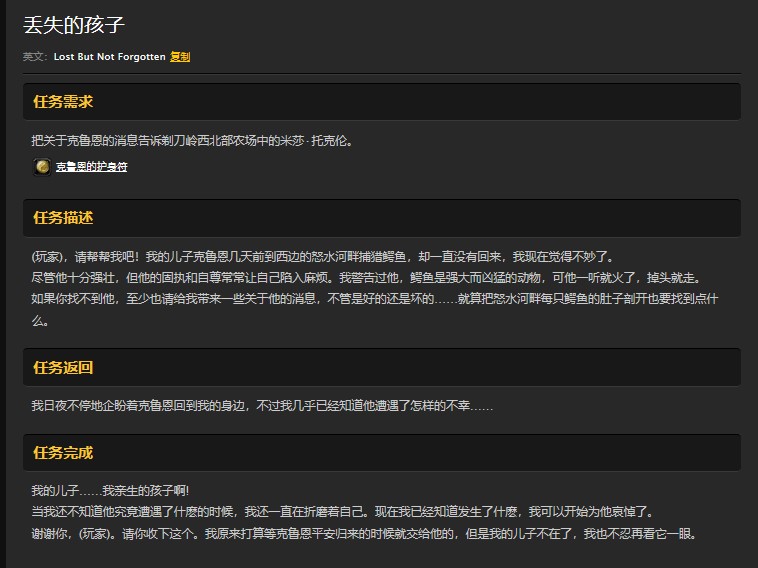This screenshot has height=568, width=758.
Task: Click the 复制 link to copy the English name
Action: coord(180,57)
